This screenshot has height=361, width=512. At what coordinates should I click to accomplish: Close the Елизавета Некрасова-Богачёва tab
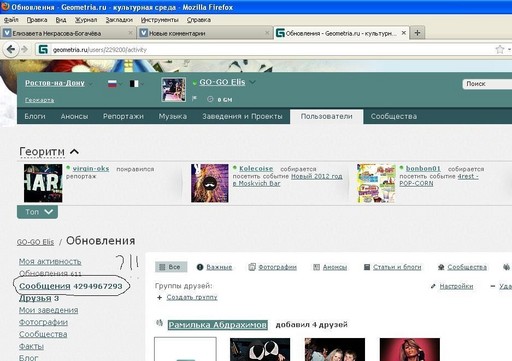pyautogui.click(x=130, y=33)
